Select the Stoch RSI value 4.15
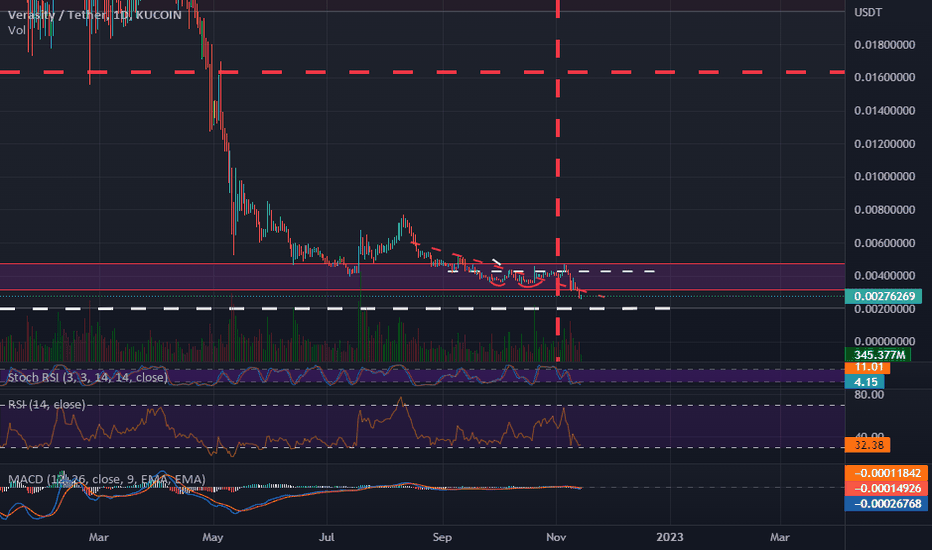The width and height of the screenshot is (932, 550). coord(864,382)
